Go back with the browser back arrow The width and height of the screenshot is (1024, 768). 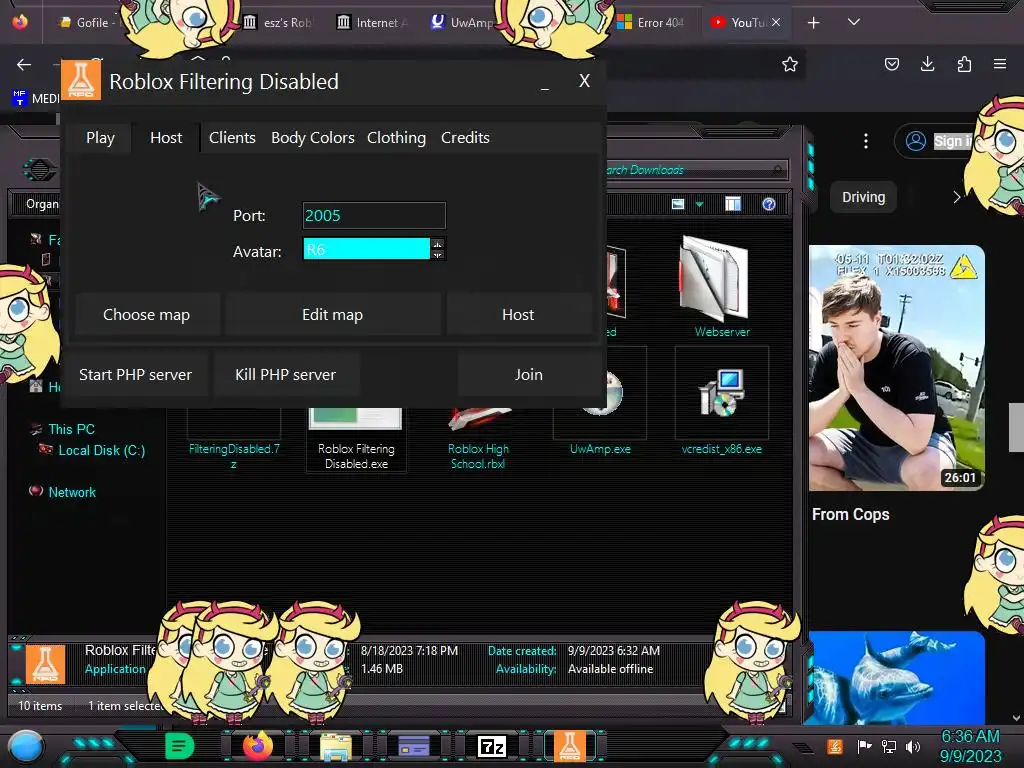coord(24,64)
